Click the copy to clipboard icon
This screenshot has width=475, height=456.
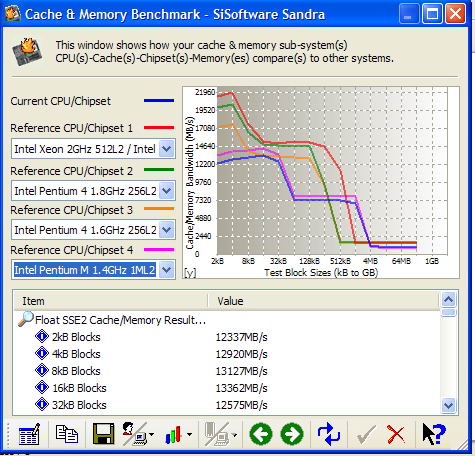(x=66, y=434)
